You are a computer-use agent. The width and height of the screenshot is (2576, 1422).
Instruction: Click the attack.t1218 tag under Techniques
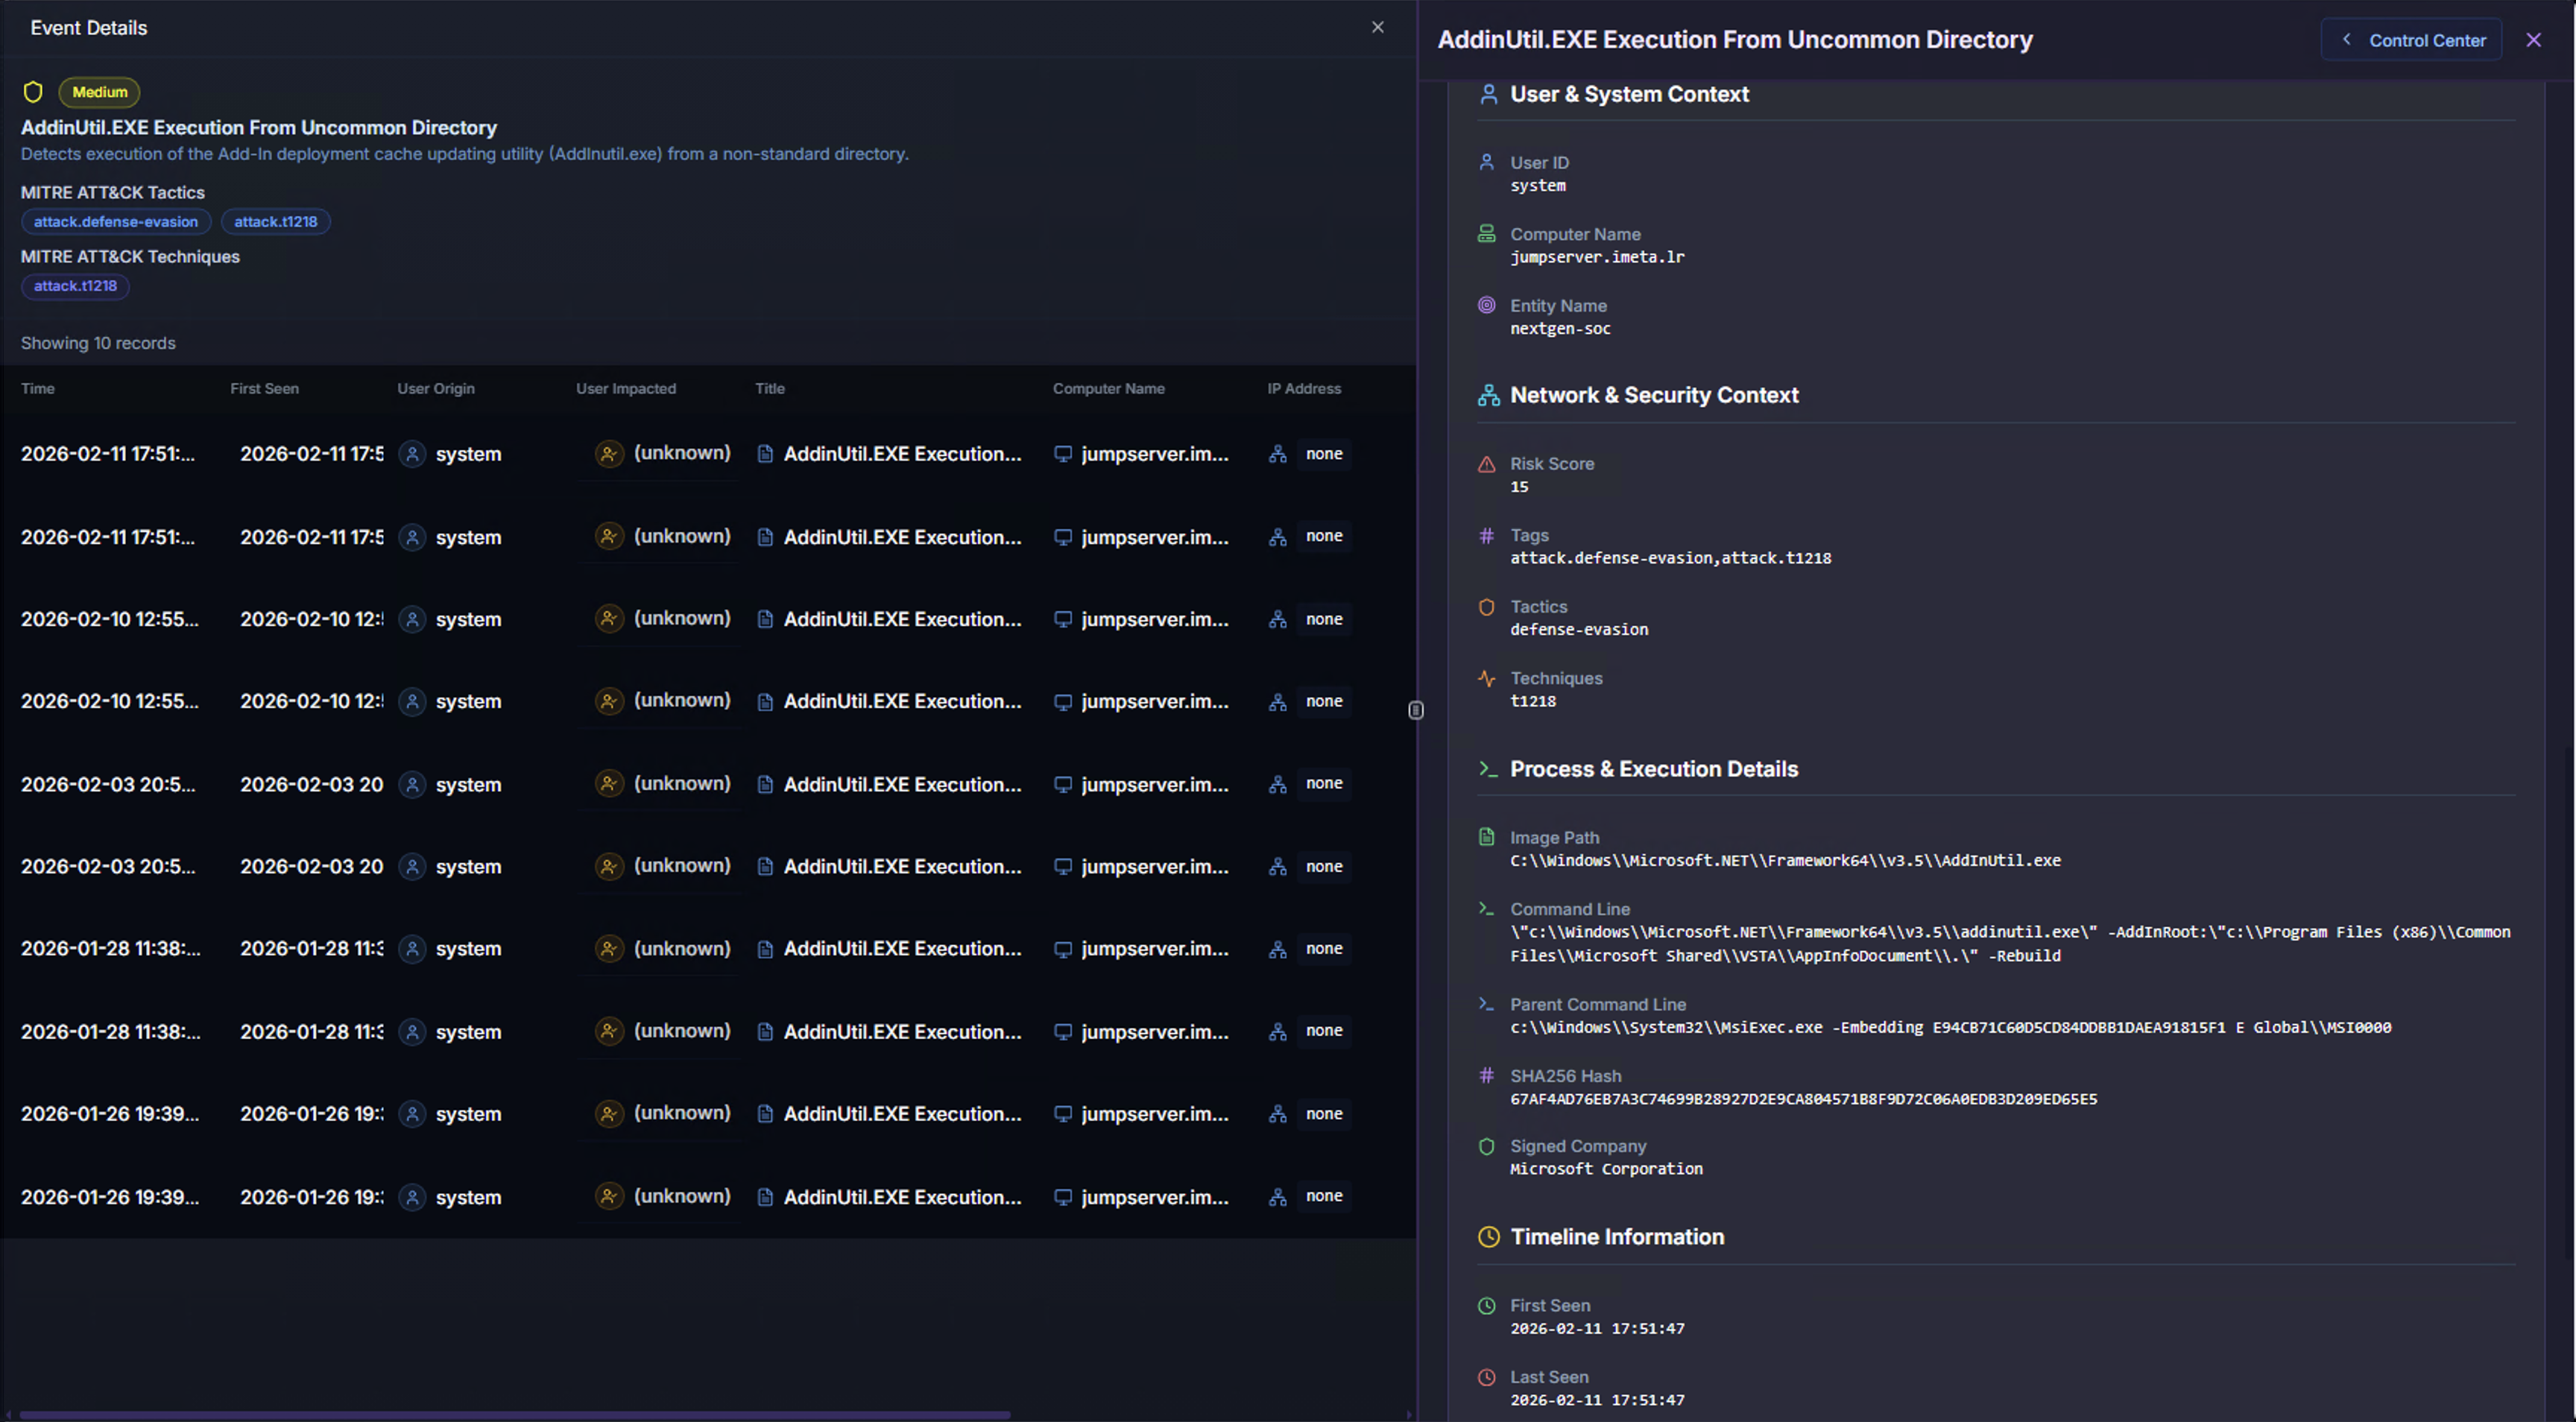click(x=75, y=286)
